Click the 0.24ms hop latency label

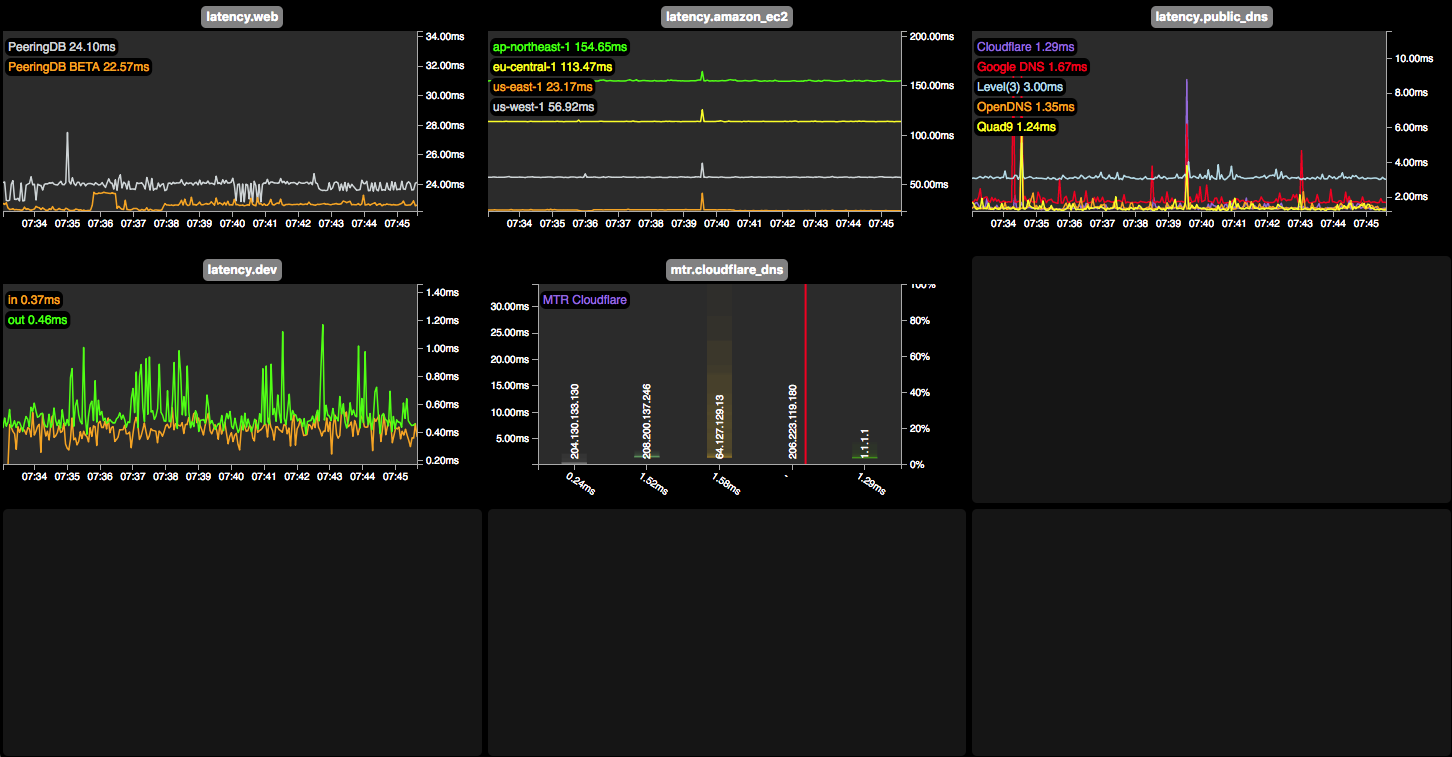click(x=581, y=482)
